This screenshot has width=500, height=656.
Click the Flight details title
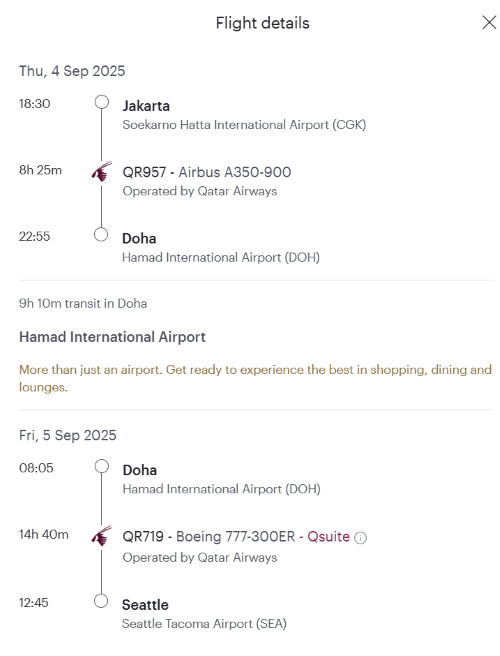[x=262, y=23]
